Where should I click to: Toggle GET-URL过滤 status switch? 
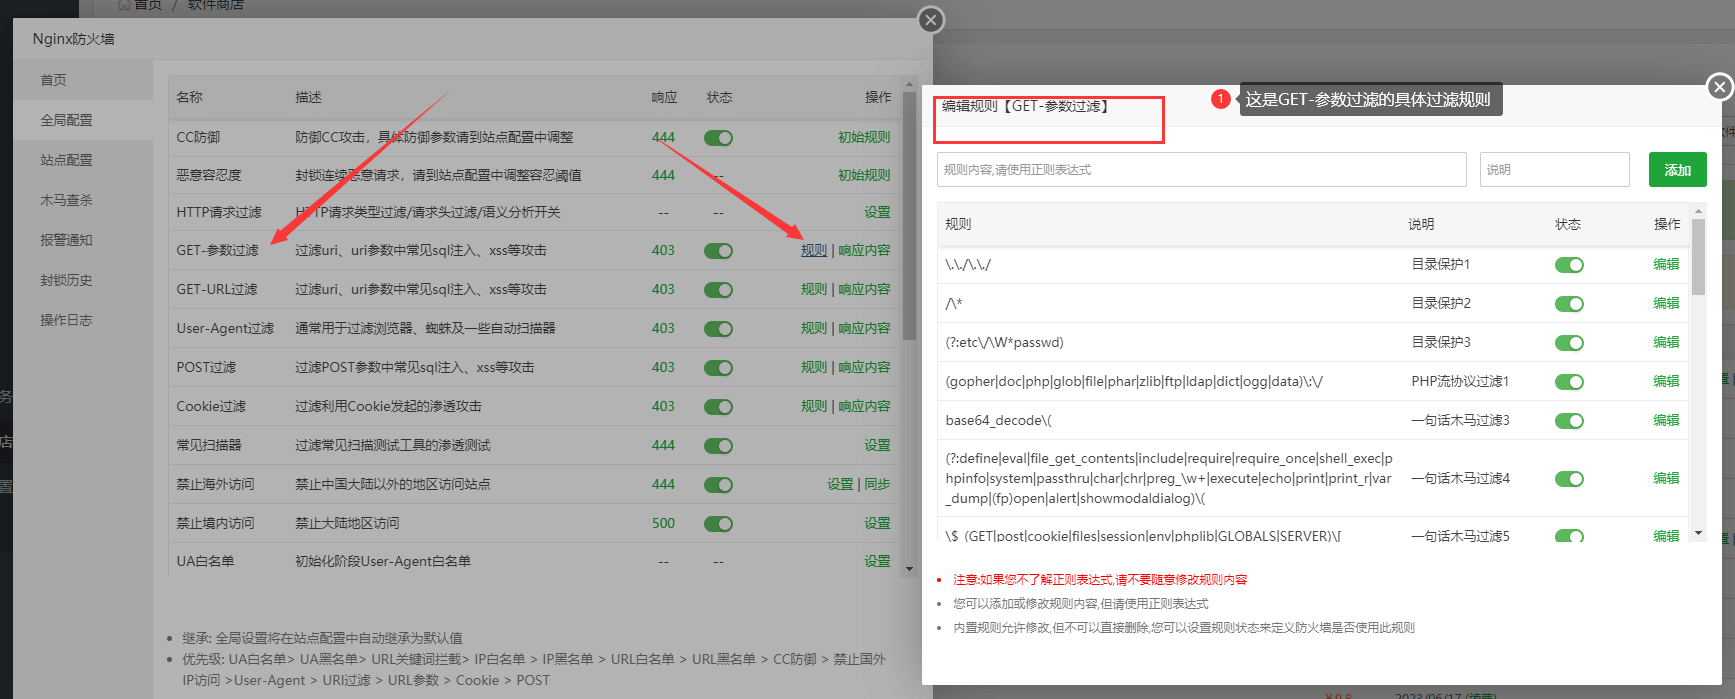point(718,290)
